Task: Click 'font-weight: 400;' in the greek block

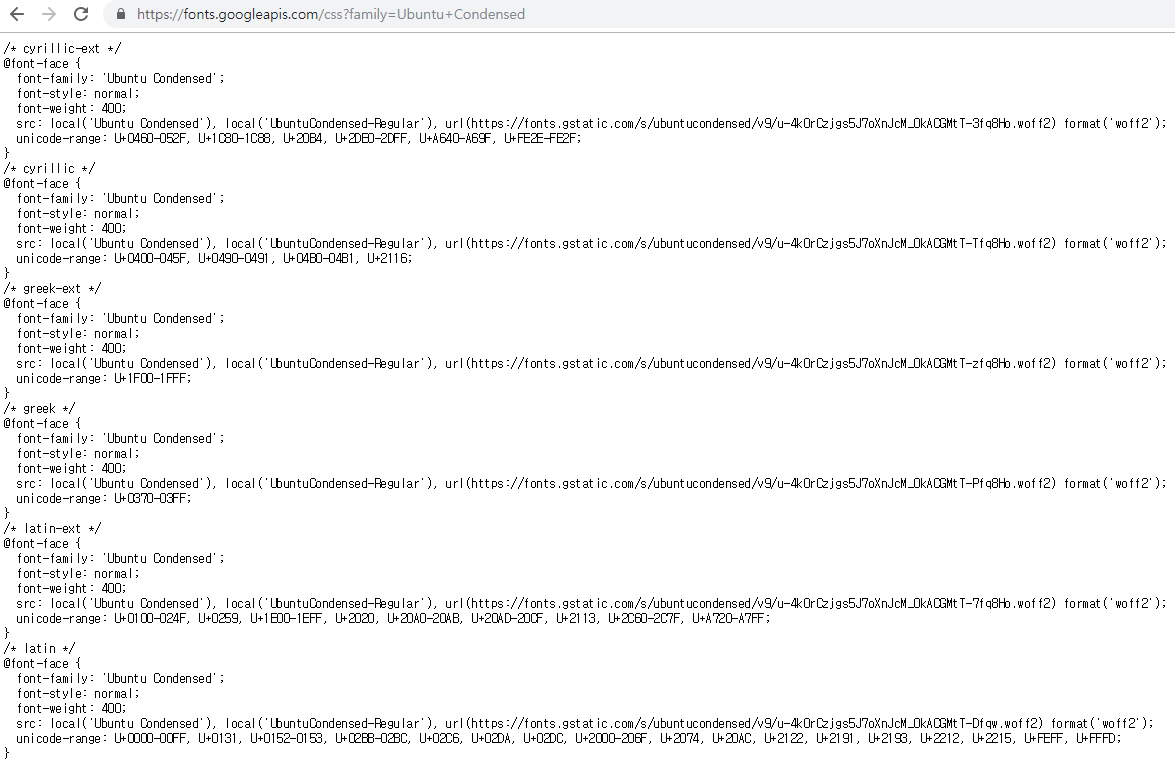Action: point(72,468)
